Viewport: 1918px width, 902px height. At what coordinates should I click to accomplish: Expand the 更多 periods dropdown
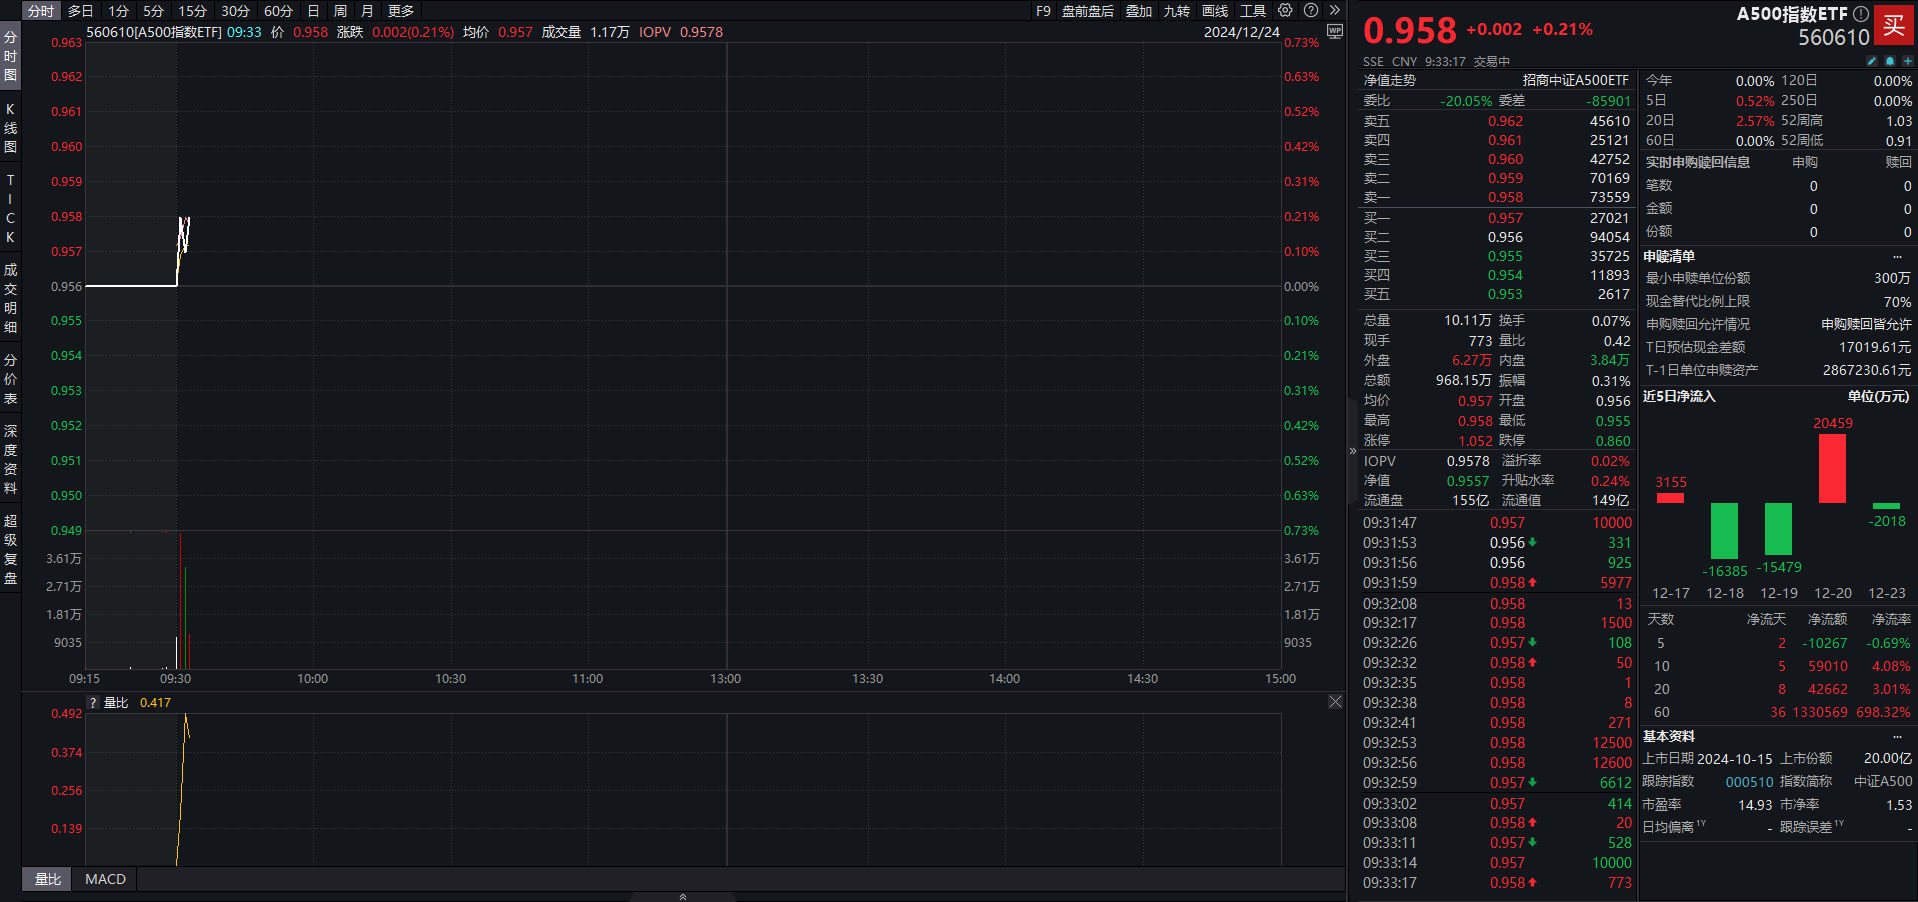click(x=401, y=11)
